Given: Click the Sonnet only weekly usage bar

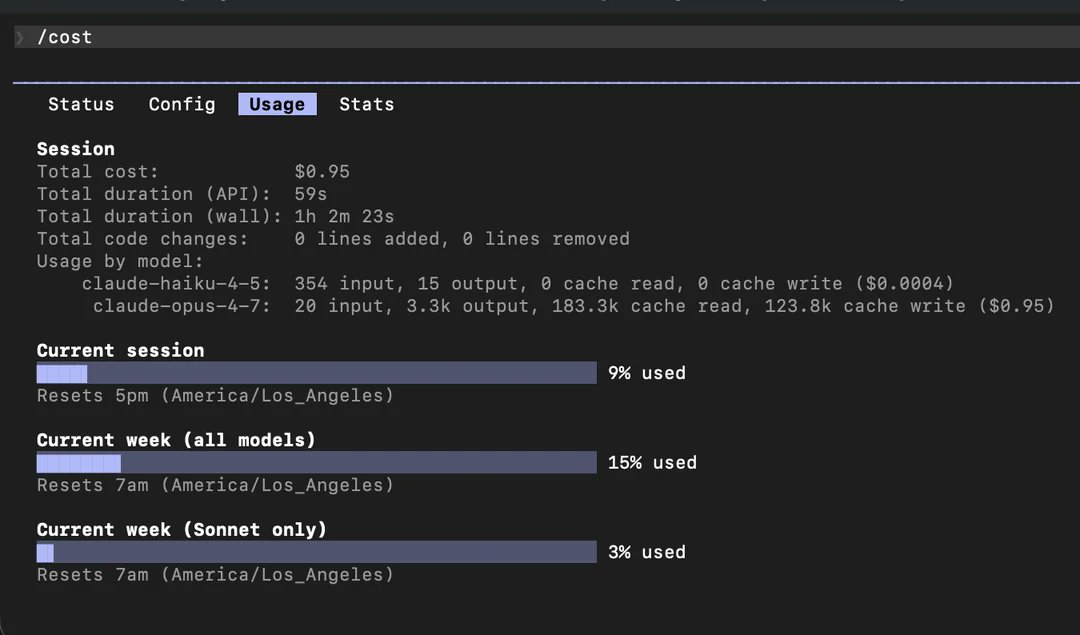Looking at the screenshot, I should (317, 552).
